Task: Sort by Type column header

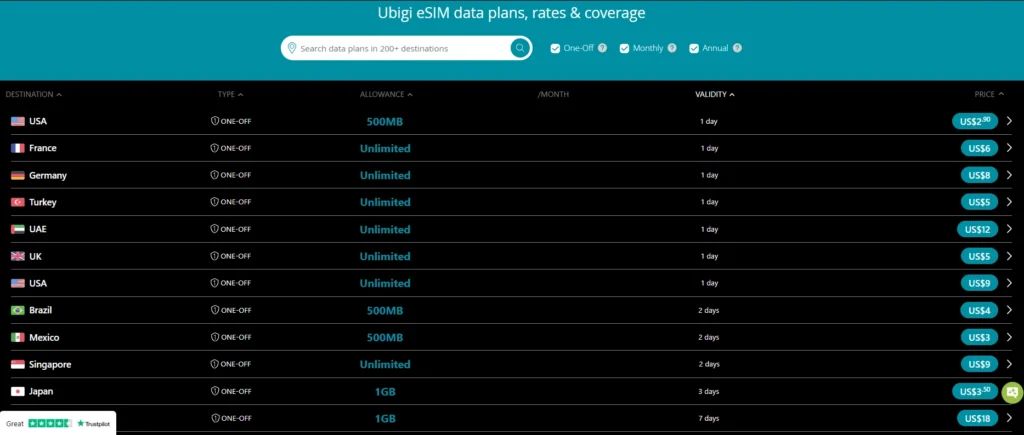Action: click(x=230, y=94)
